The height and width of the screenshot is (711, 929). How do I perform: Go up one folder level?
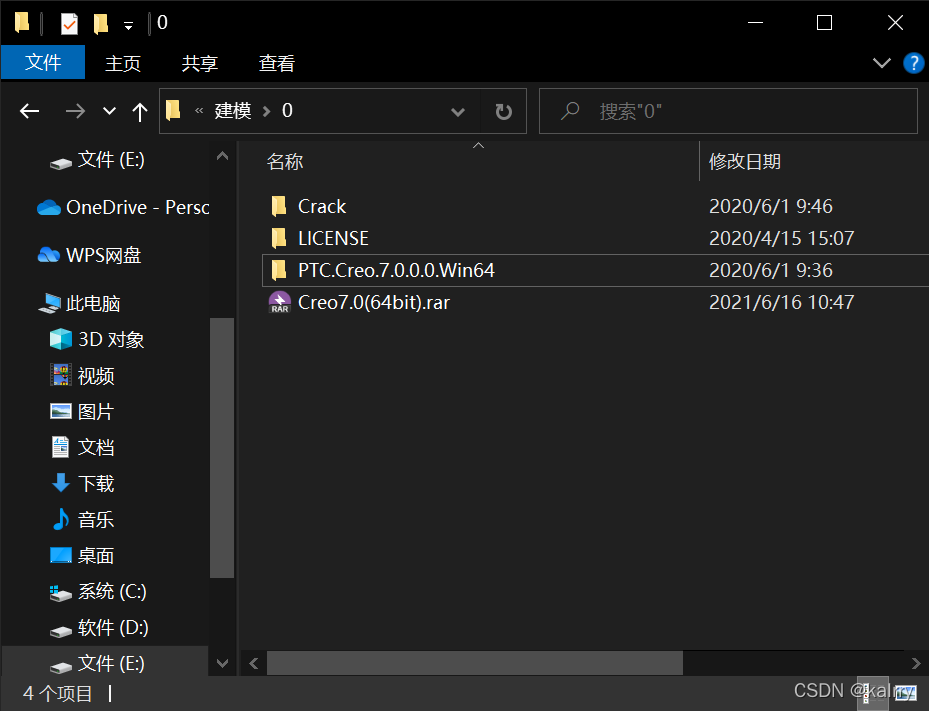140,111
